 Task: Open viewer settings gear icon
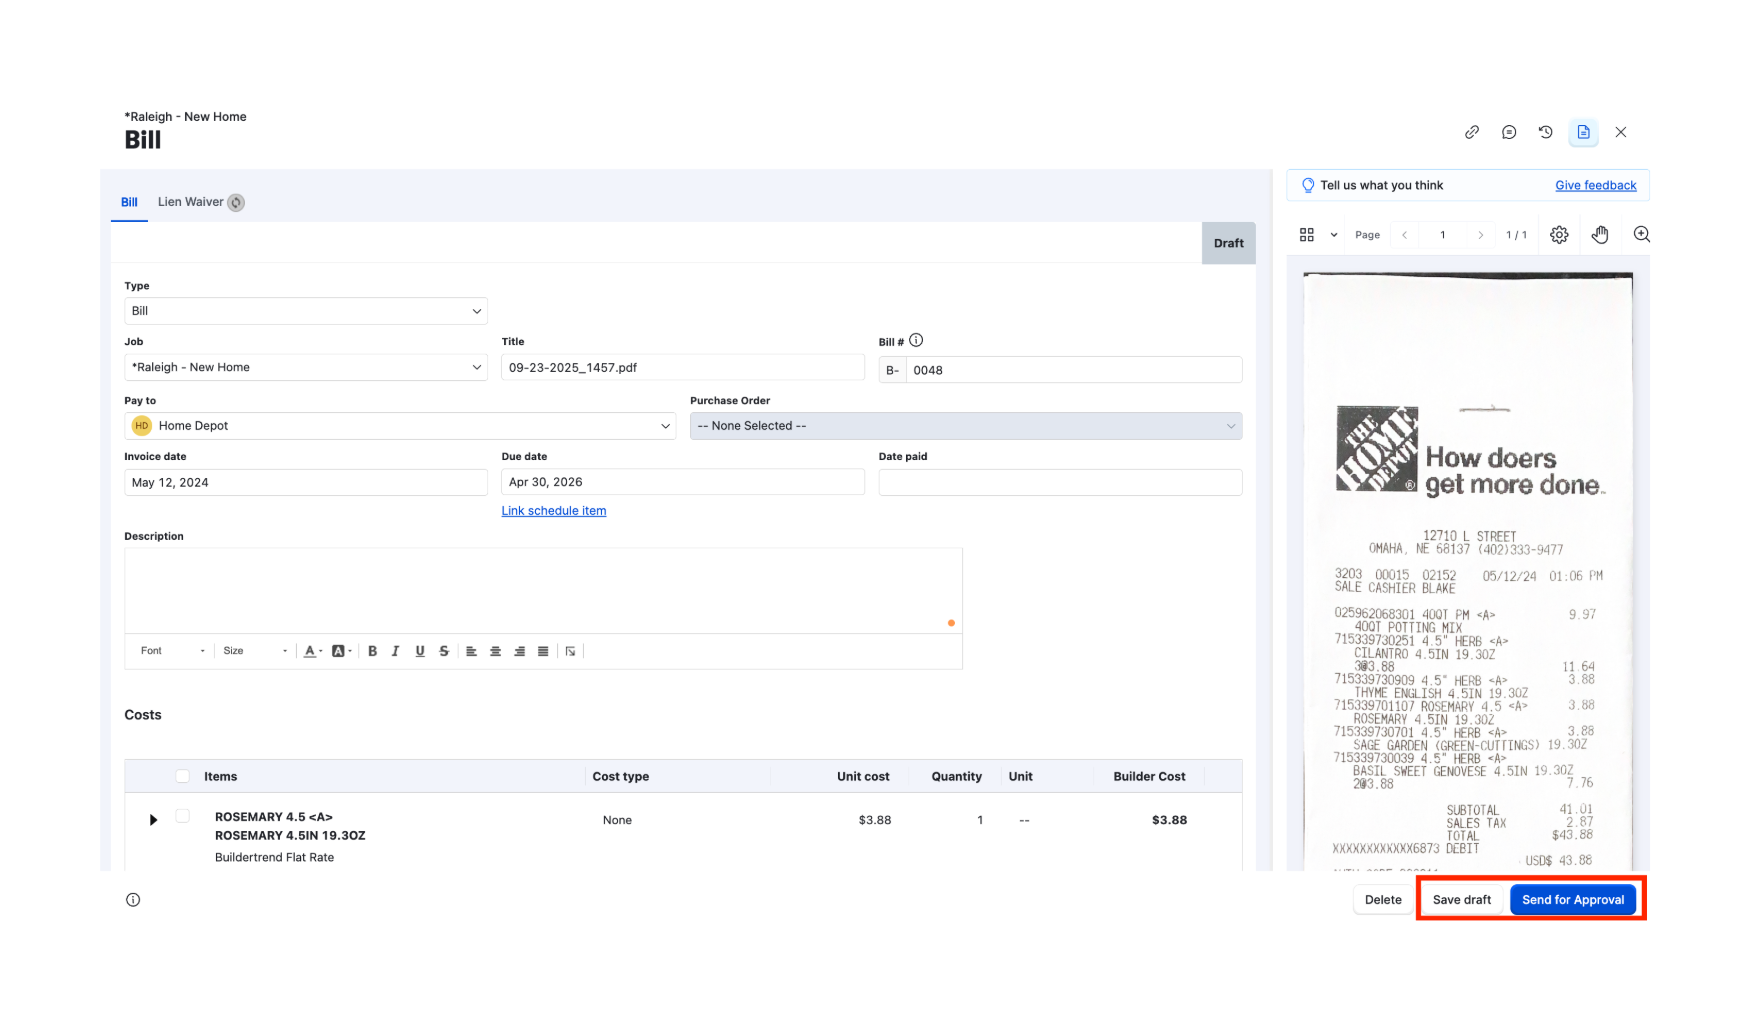1559,235
